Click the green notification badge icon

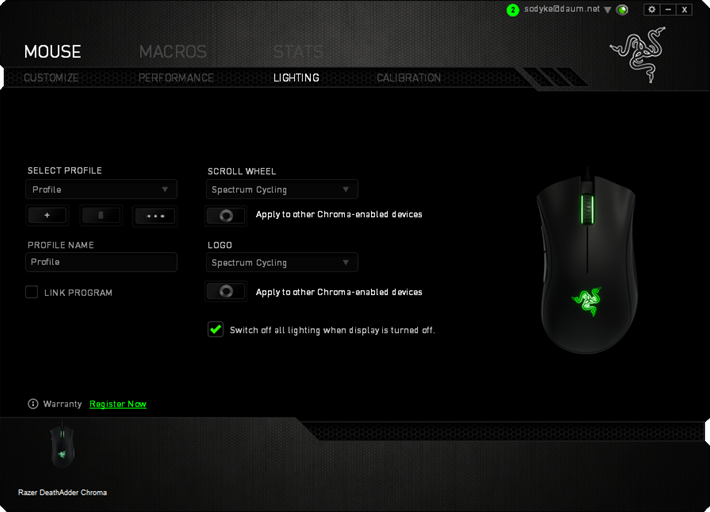coord(513,10)
